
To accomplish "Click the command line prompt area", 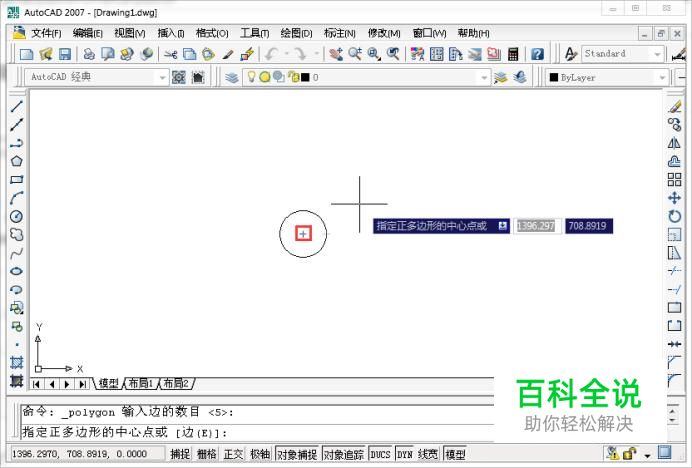I will click(x=257, y=431).
